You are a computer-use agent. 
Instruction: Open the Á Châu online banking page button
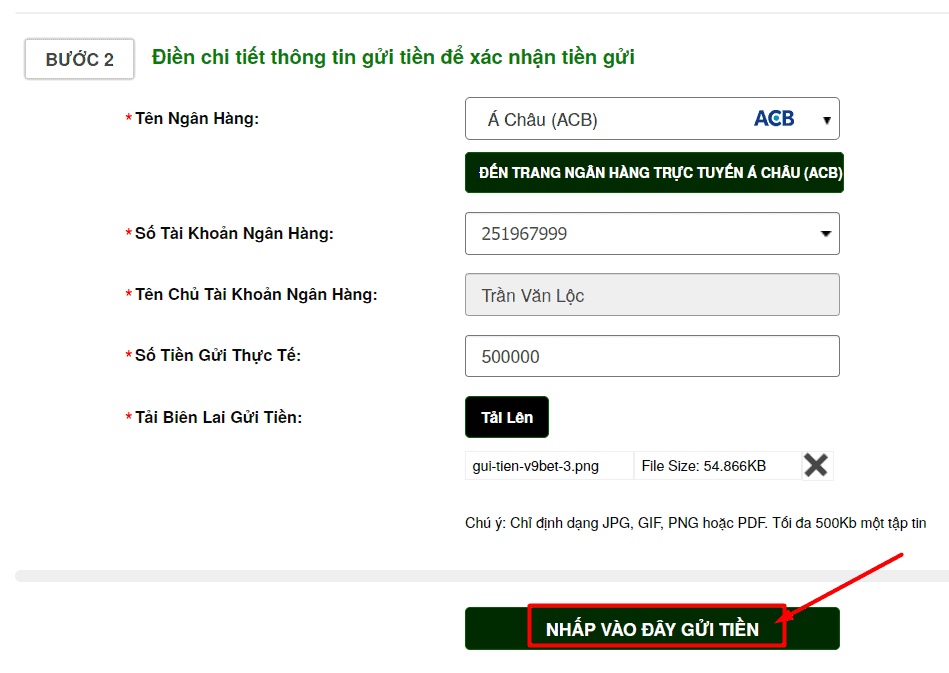(654, 173)
